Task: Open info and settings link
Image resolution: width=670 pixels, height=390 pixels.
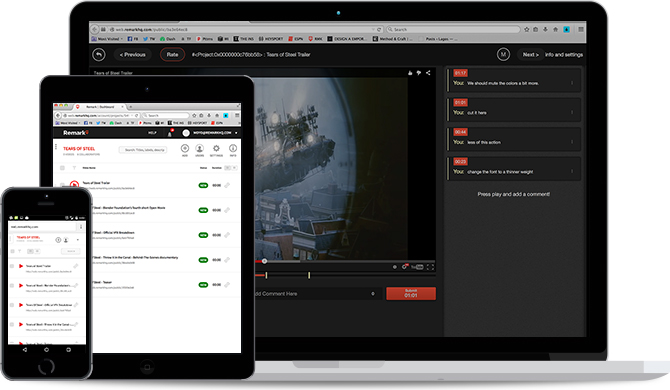Action: [x=564, y=55]
